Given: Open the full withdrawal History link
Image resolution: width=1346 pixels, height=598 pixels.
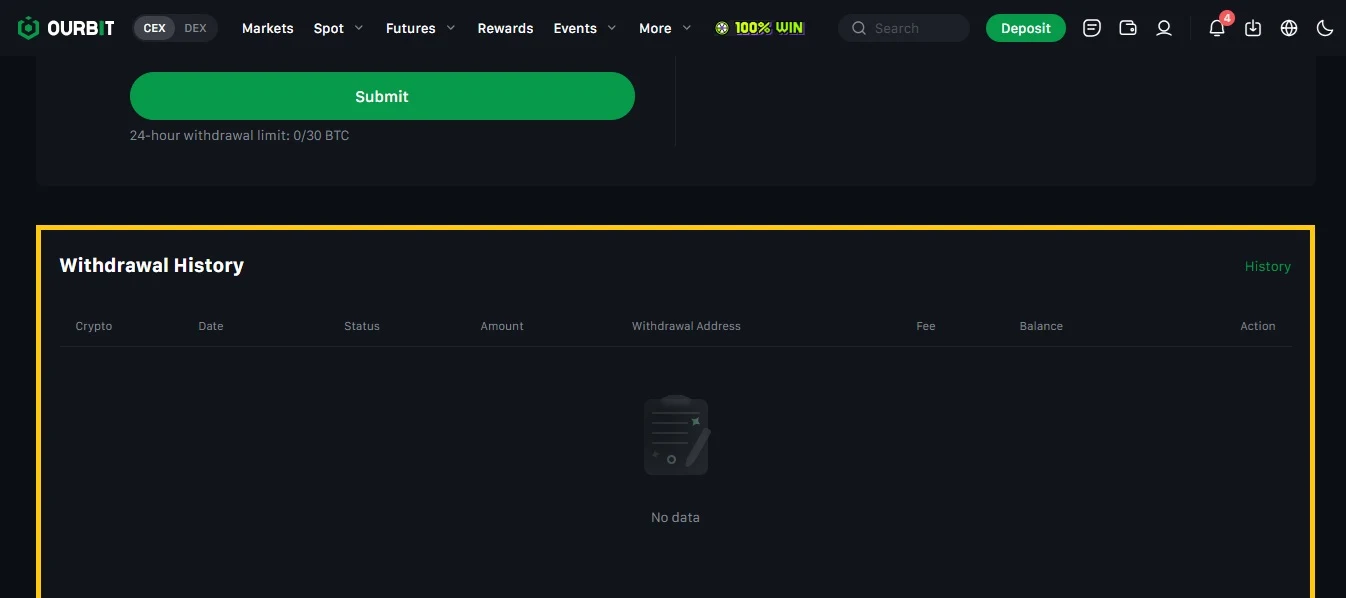Looking at the screenshot, I should point(1268,266).
